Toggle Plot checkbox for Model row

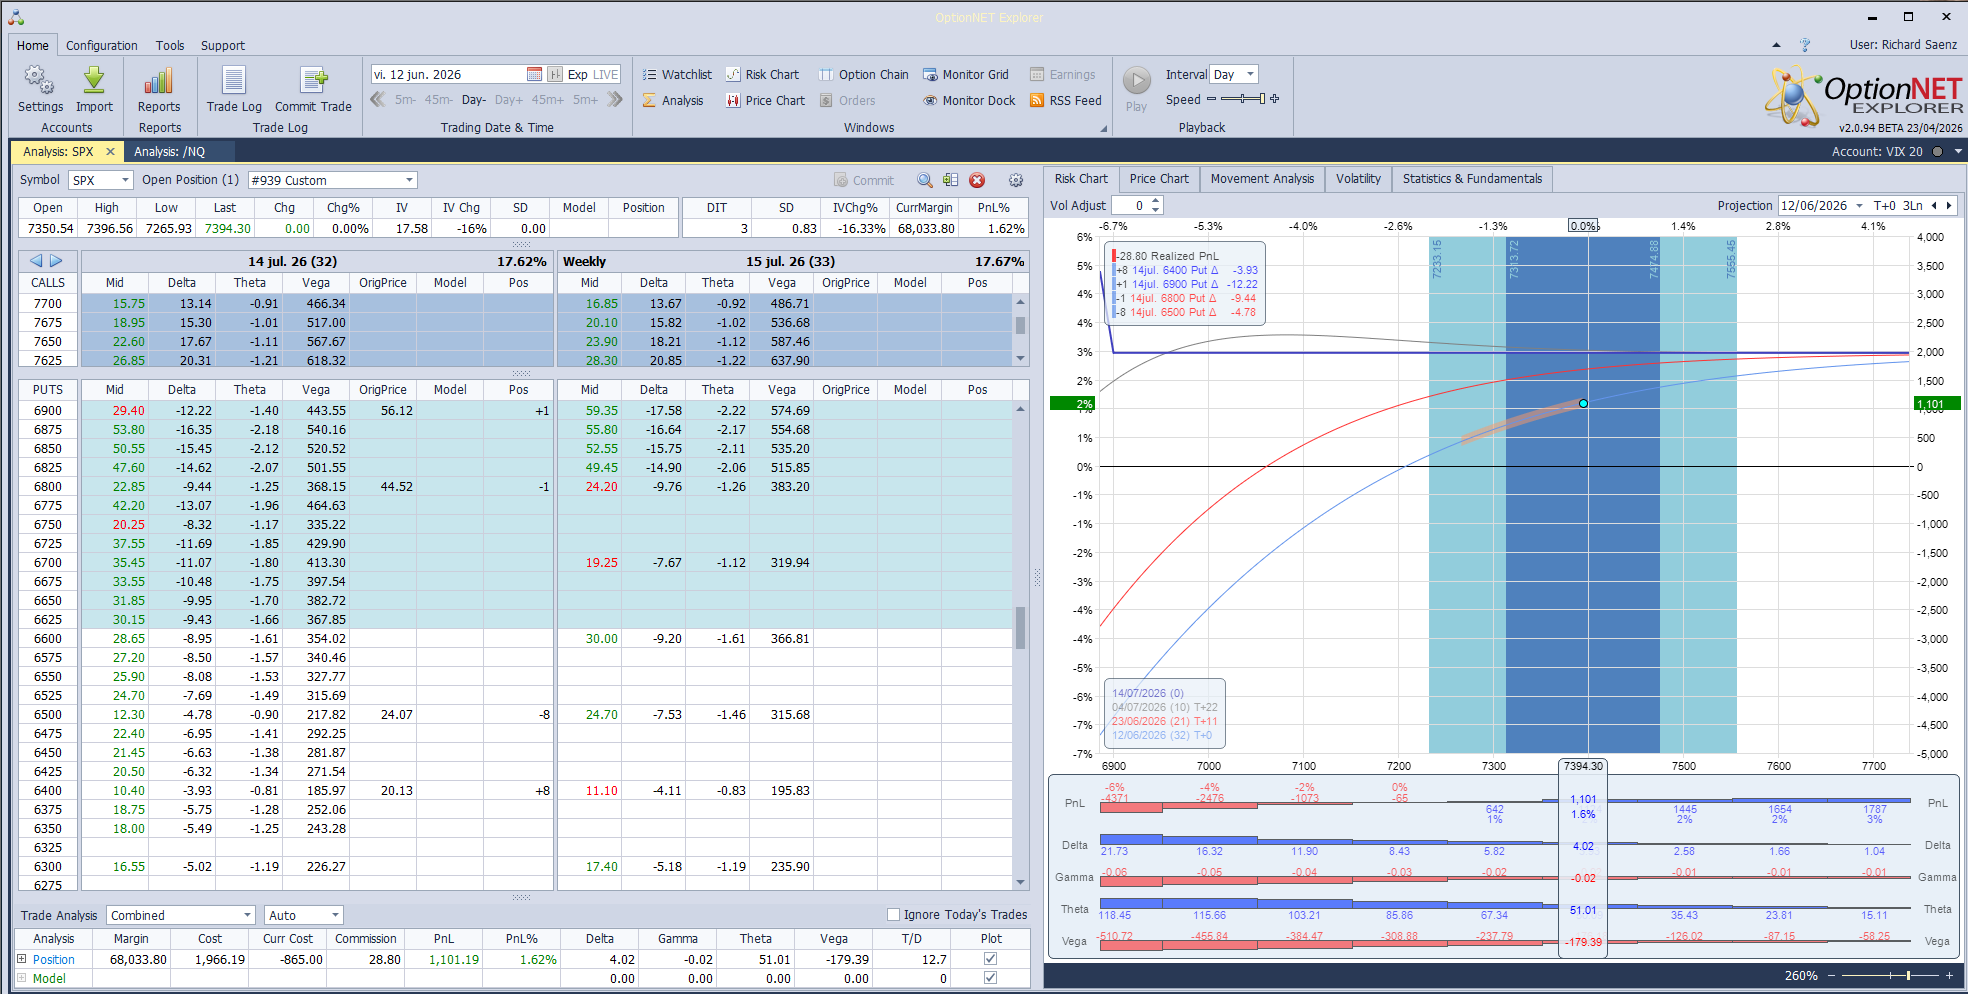click(990, 977)
